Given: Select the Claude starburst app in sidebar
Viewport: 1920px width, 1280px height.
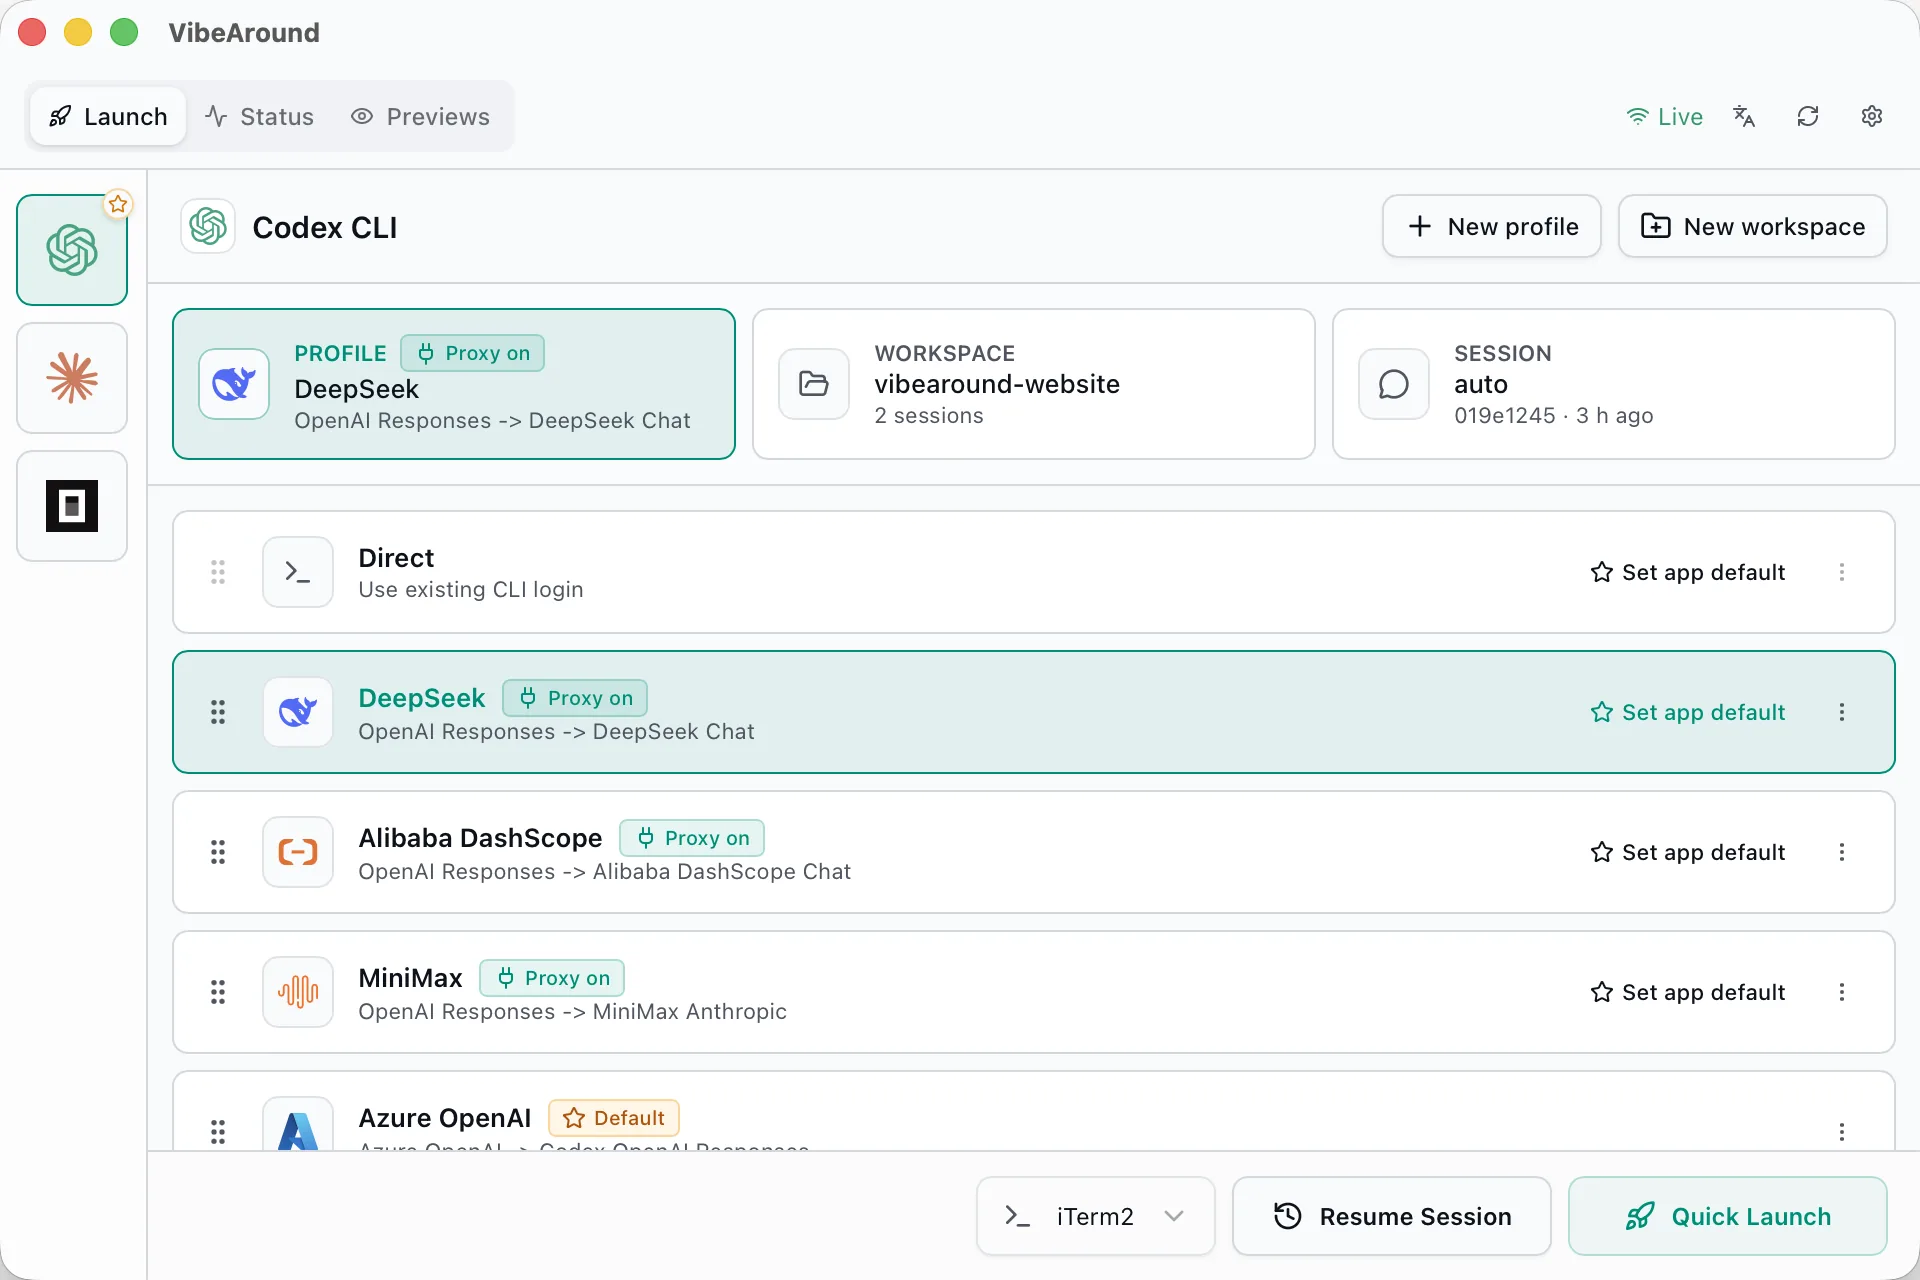Looking at the screenshot, I should [x=72, y=378].
